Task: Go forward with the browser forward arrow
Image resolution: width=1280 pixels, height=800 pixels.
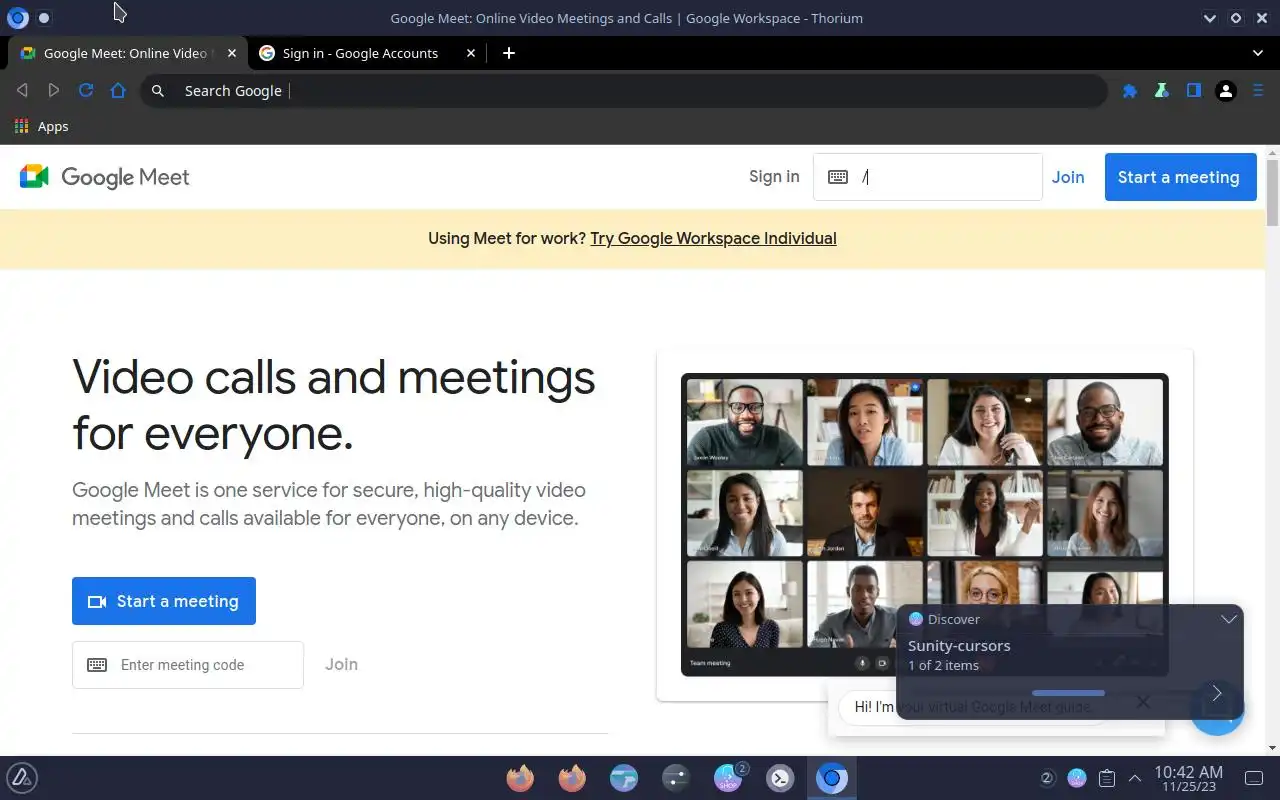Action: (x=54, y=91)
